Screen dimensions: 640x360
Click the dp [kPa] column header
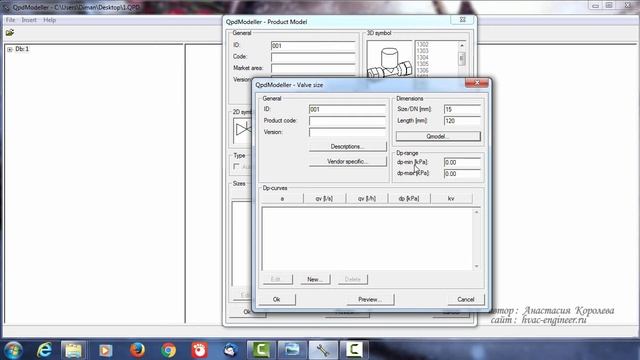coord(409,198)
